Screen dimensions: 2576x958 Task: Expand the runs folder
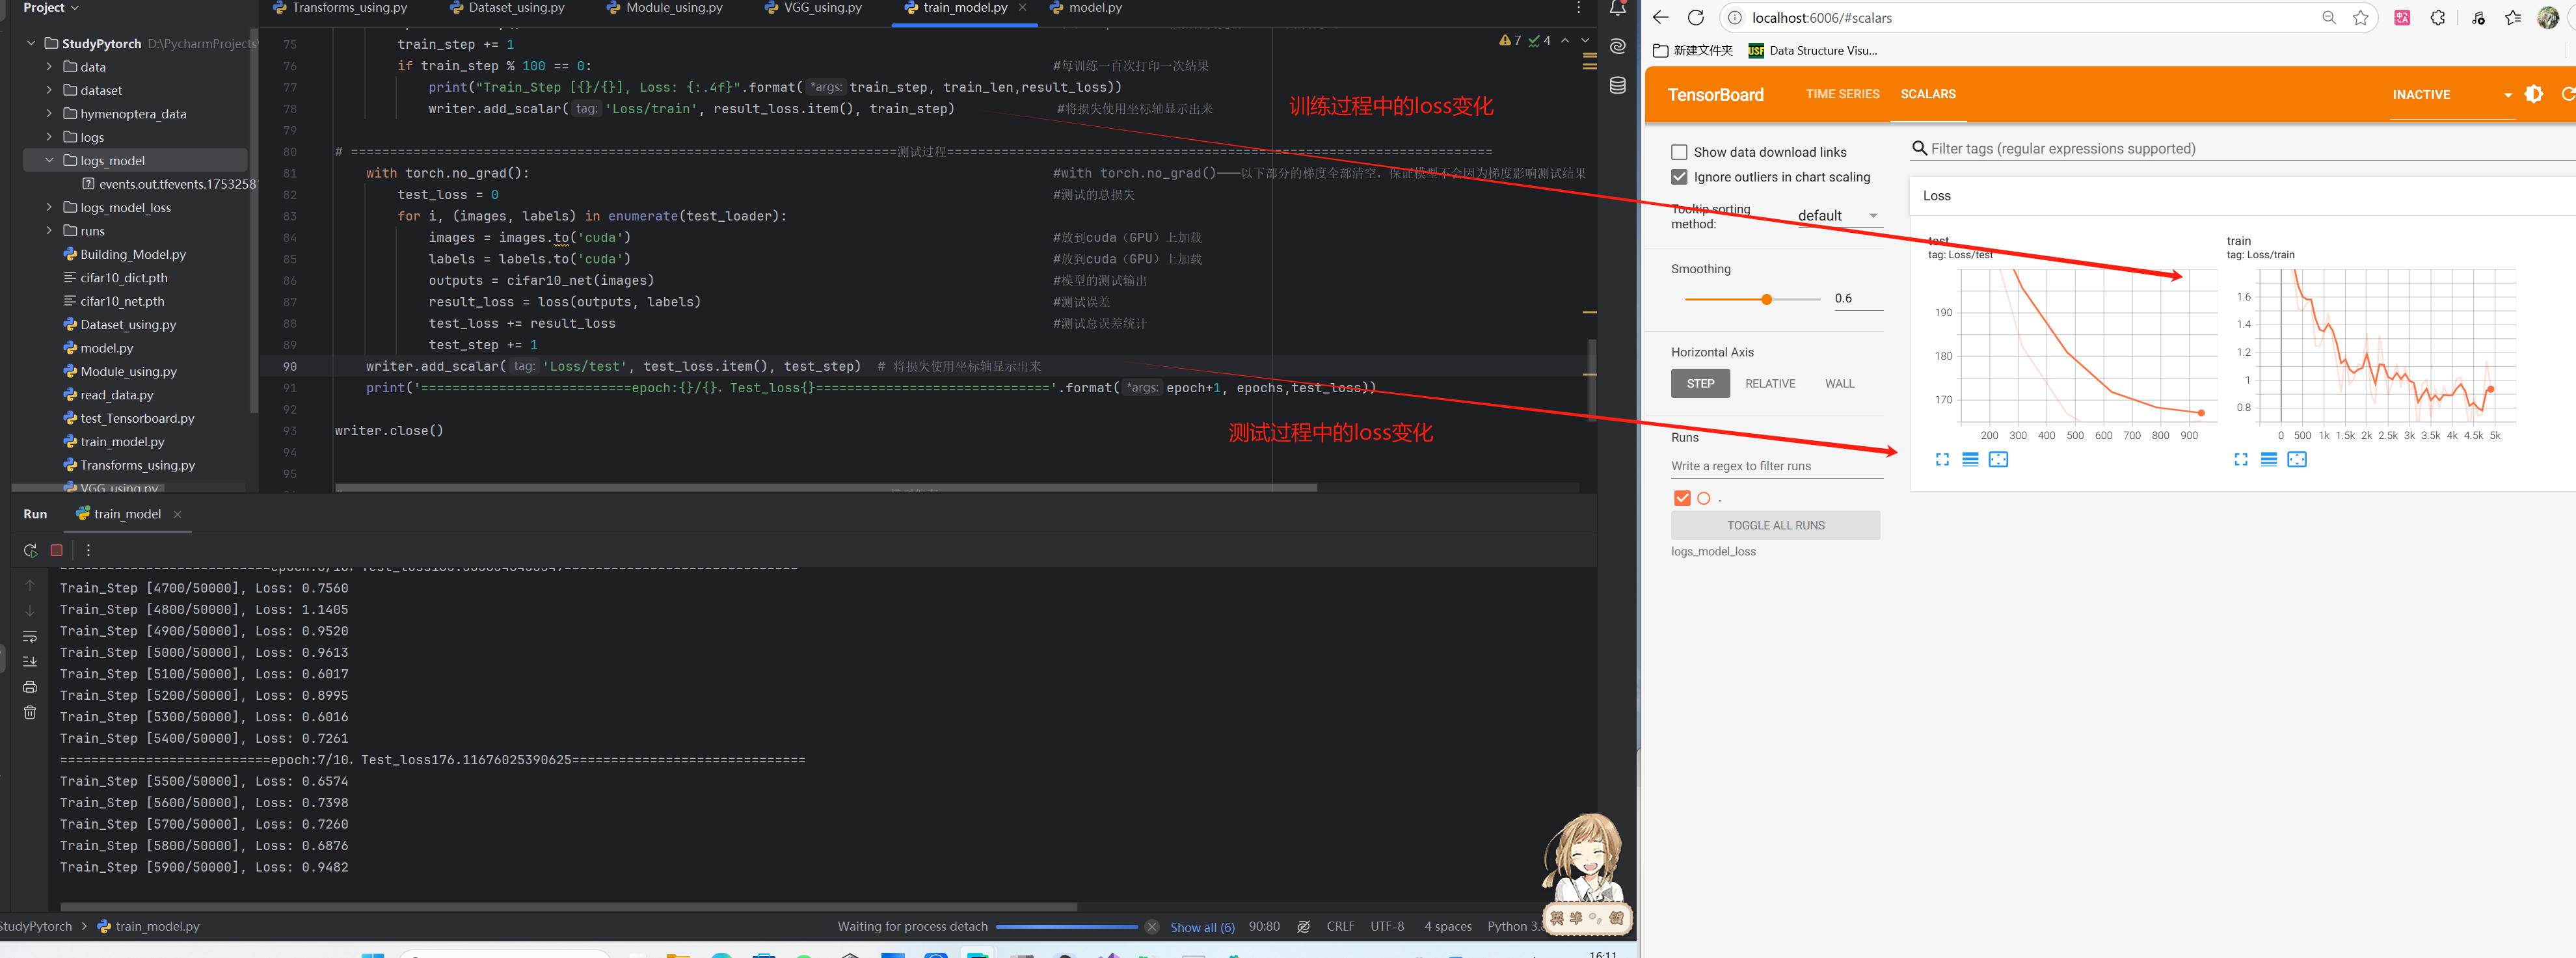coord(49,231)
